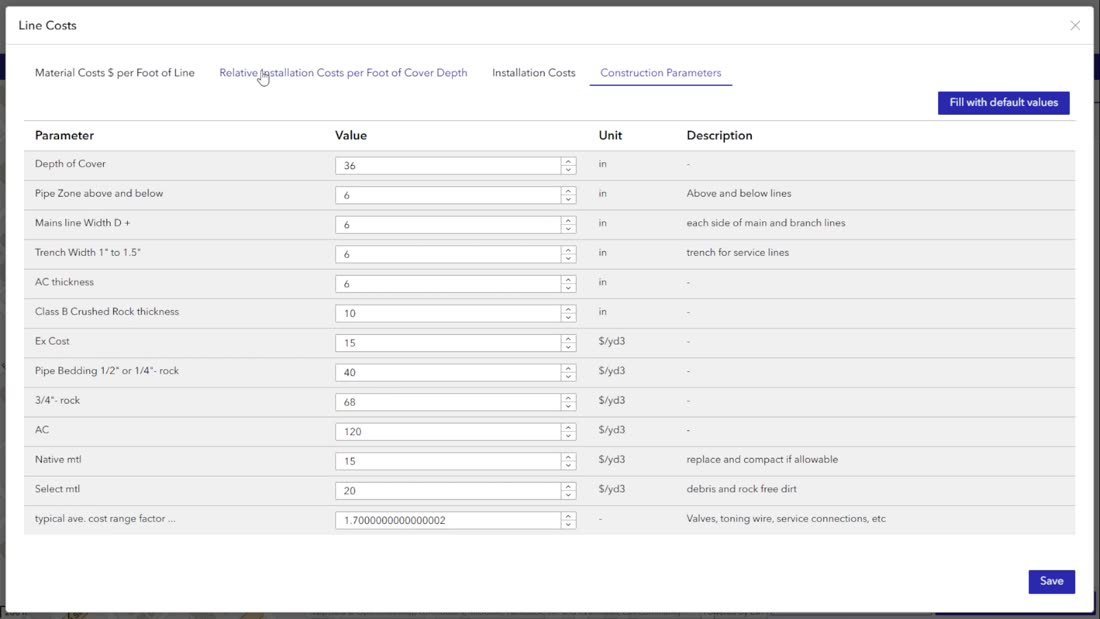Edit the Select mtl cost value
Image resolution: width=1100 pixels, height=619 pixels.
coord(448,491)
